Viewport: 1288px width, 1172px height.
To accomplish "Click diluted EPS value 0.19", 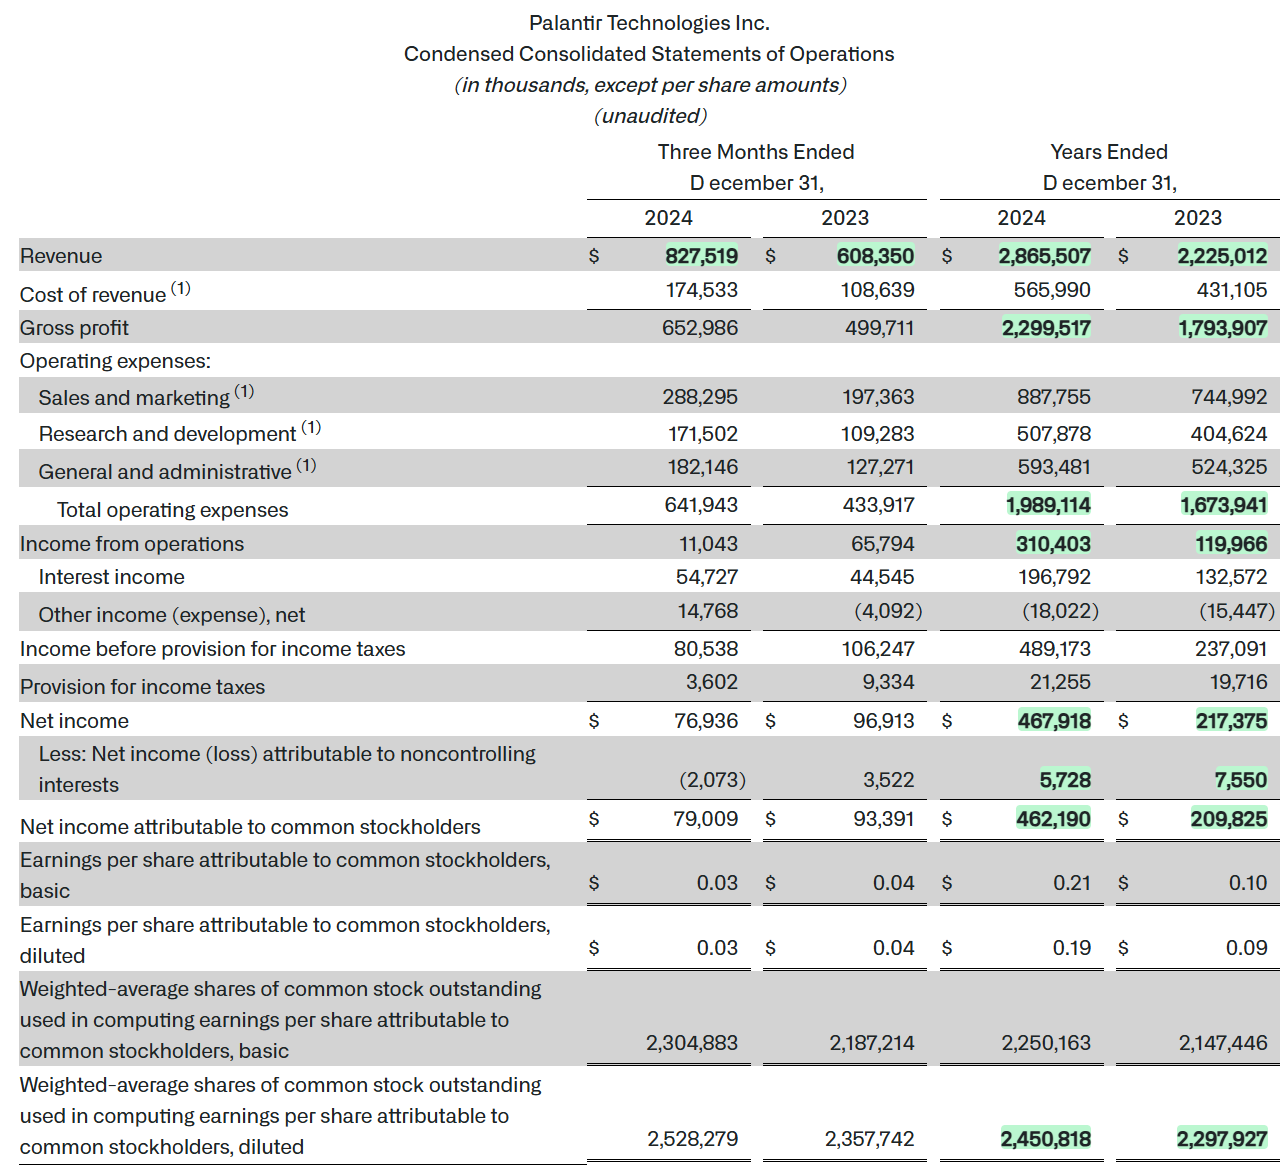I will (1072, 948).
